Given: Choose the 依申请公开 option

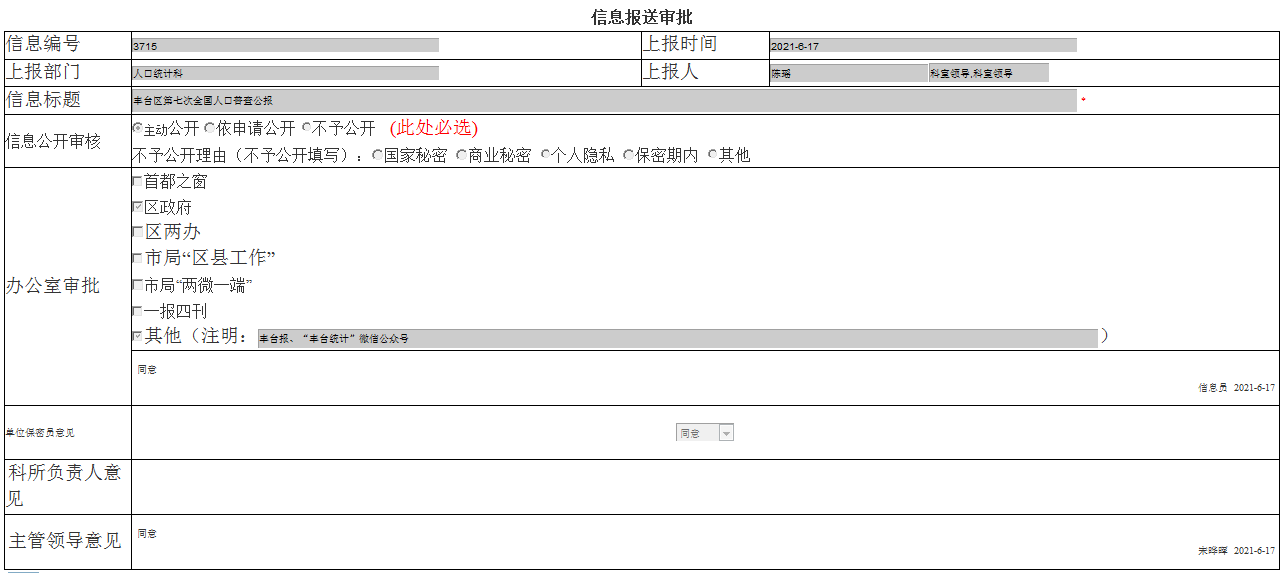Looking at the screenshot, I should (209, 128).
